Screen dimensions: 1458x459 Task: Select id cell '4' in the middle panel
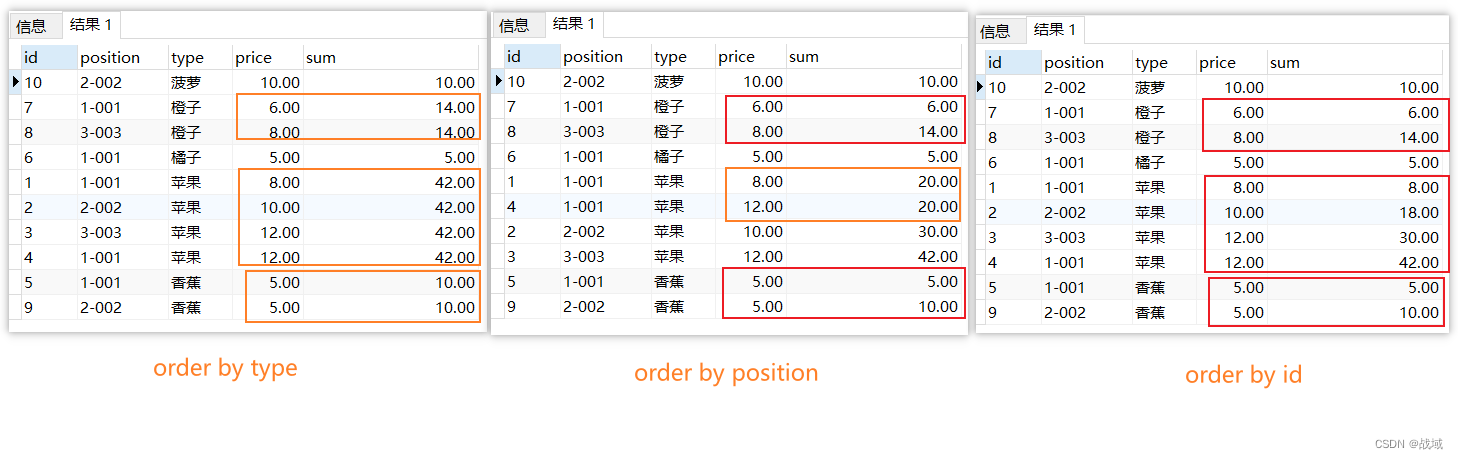click(532, 207)
